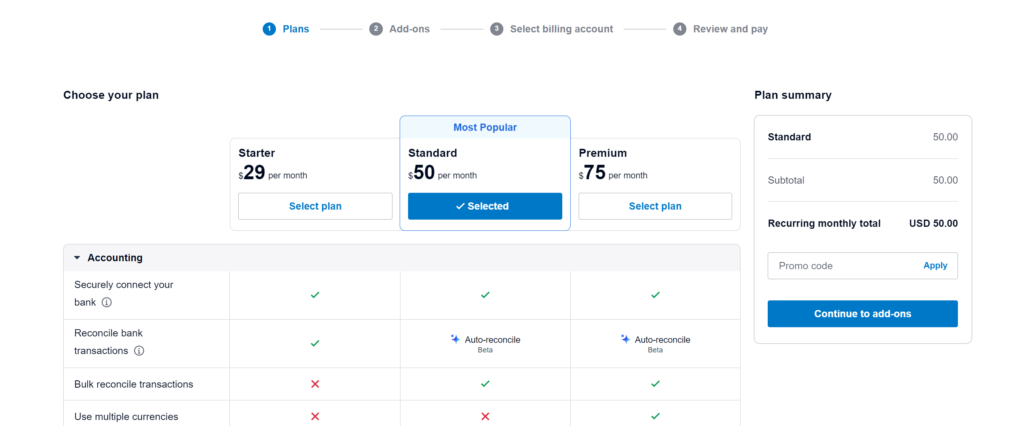Screen dimensions: 1024x426
Task: Click the Plans step indicator
Action: pos(286,29)
